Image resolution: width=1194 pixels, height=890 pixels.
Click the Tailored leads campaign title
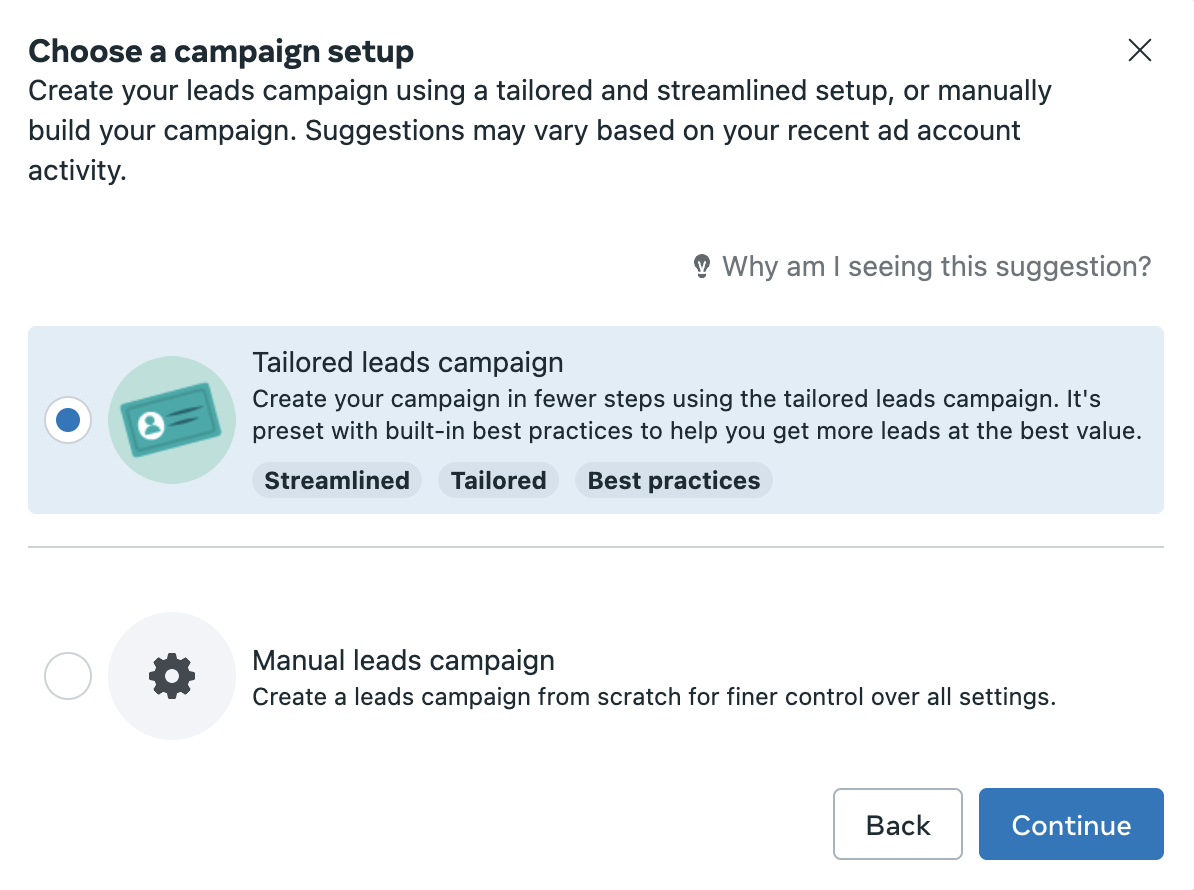407,362
